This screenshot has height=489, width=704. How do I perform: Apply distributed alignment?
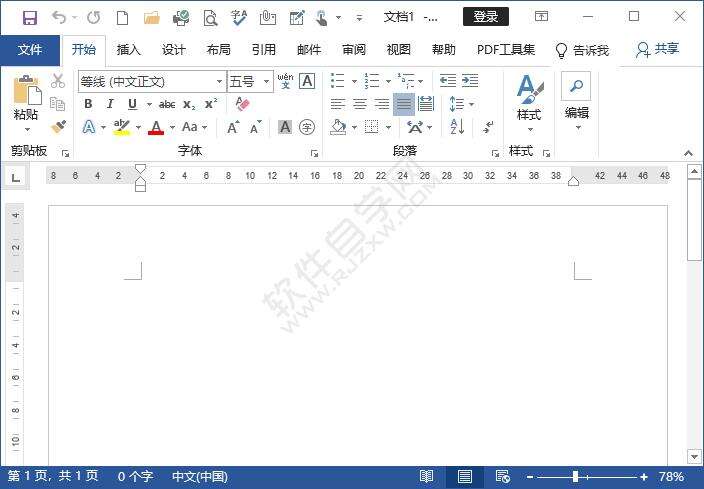(426, 104)
